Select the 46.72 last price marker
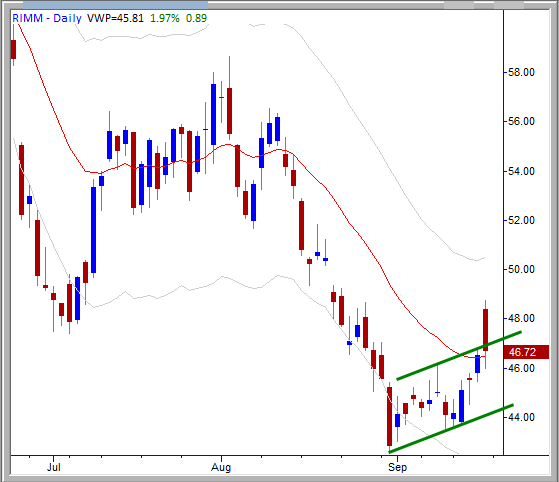The image size is (559, 482). click(526, 352)
